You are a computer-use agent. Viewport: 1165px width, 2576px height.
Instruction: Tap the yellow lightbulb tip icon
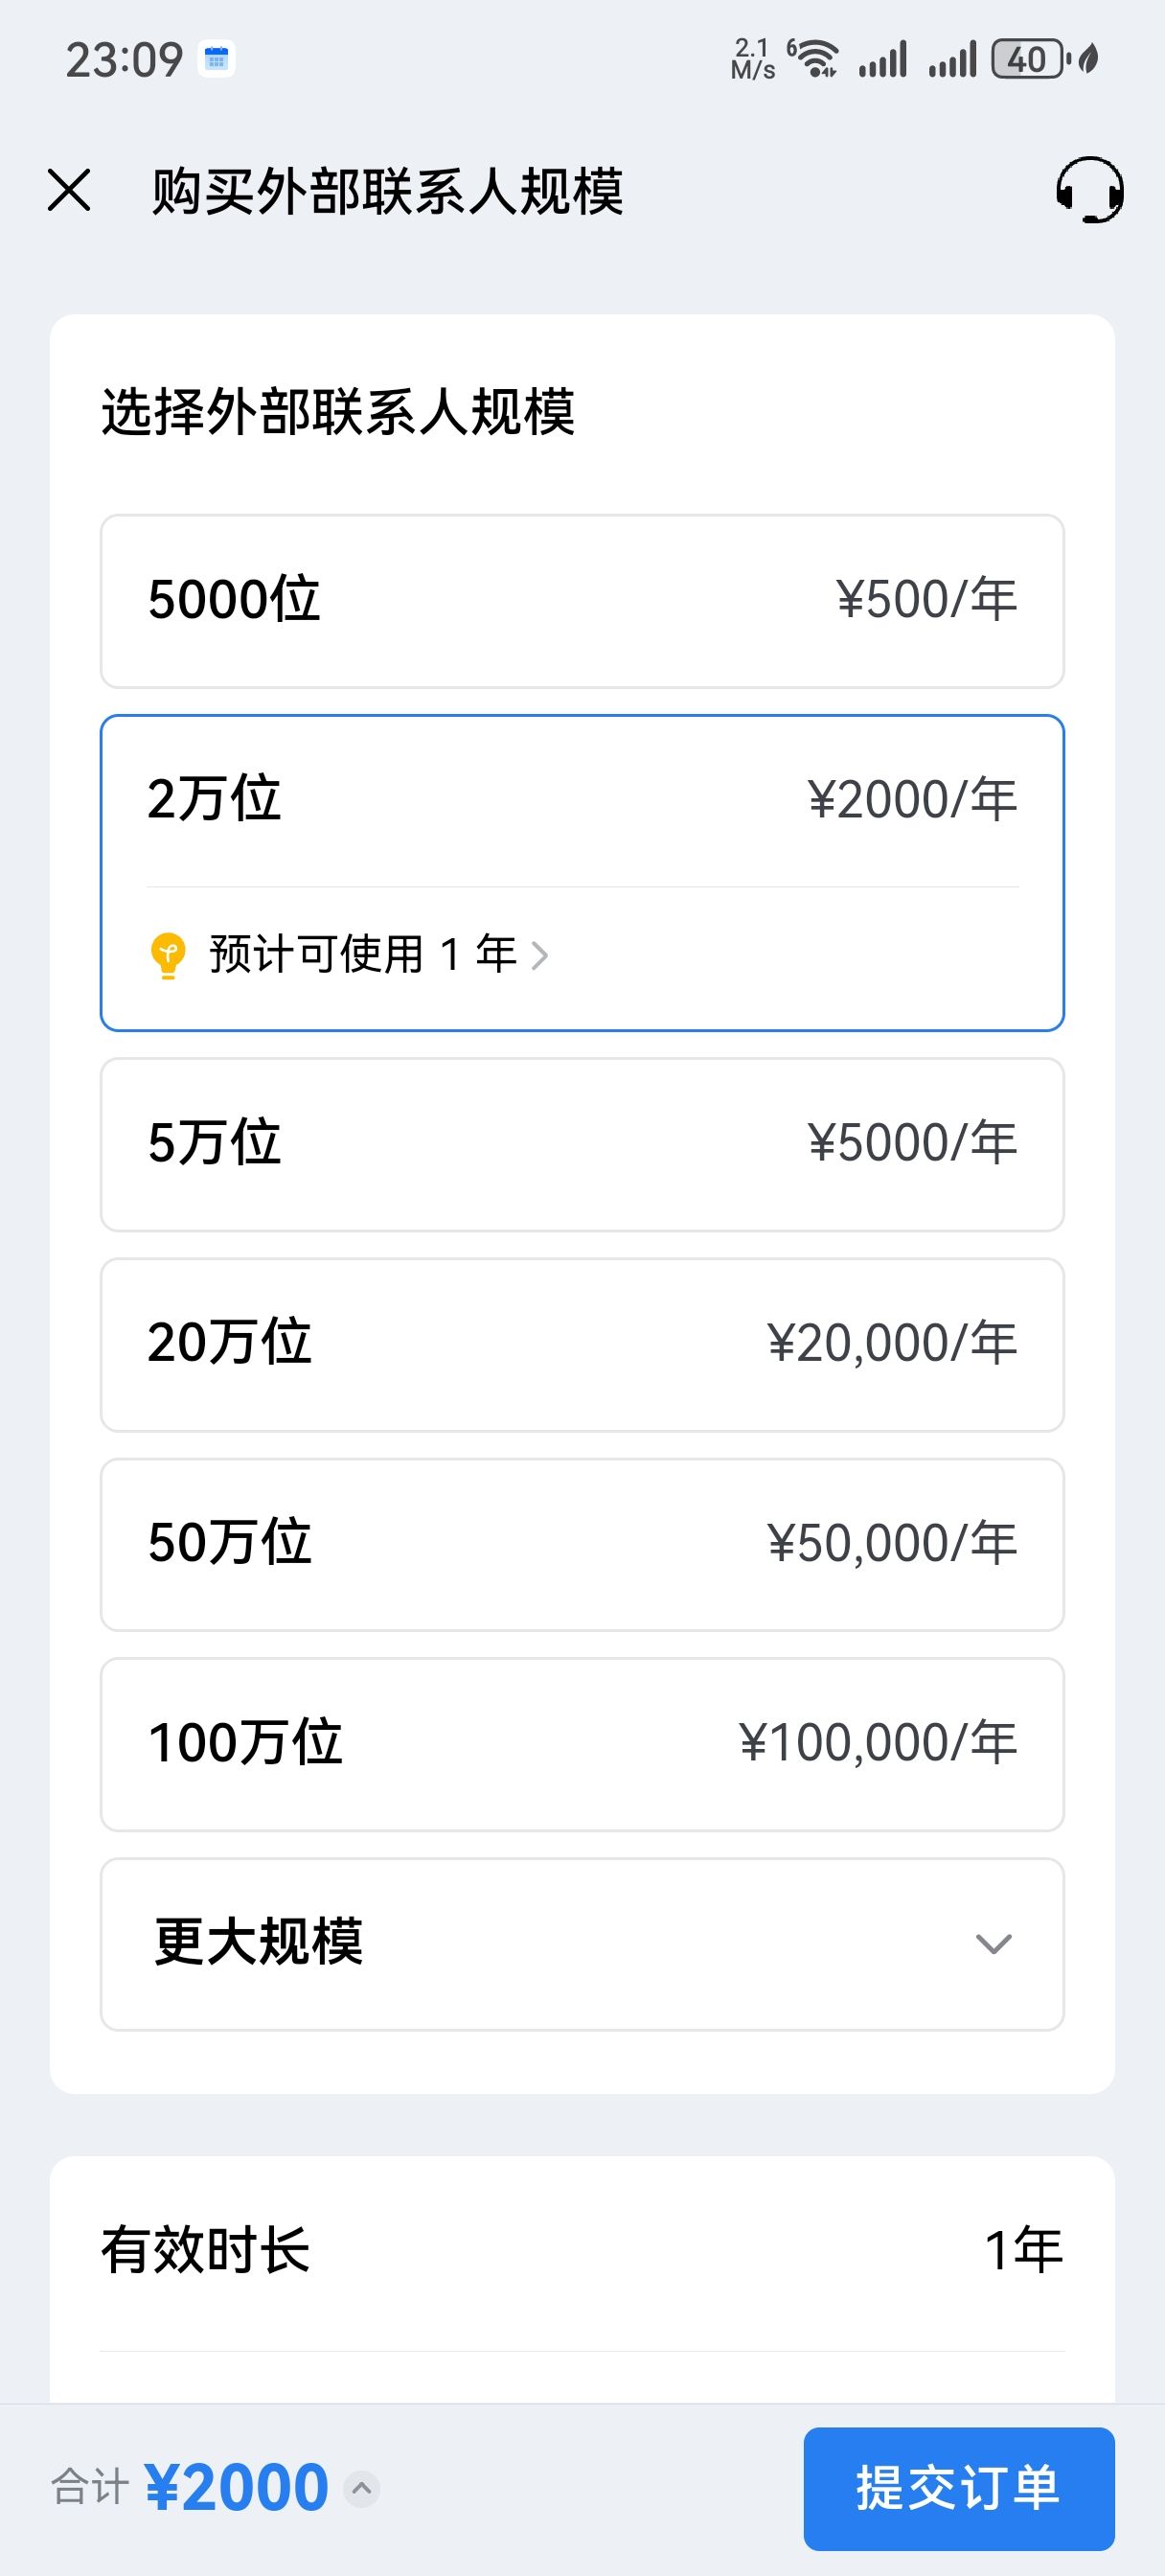tap(168, 955)
